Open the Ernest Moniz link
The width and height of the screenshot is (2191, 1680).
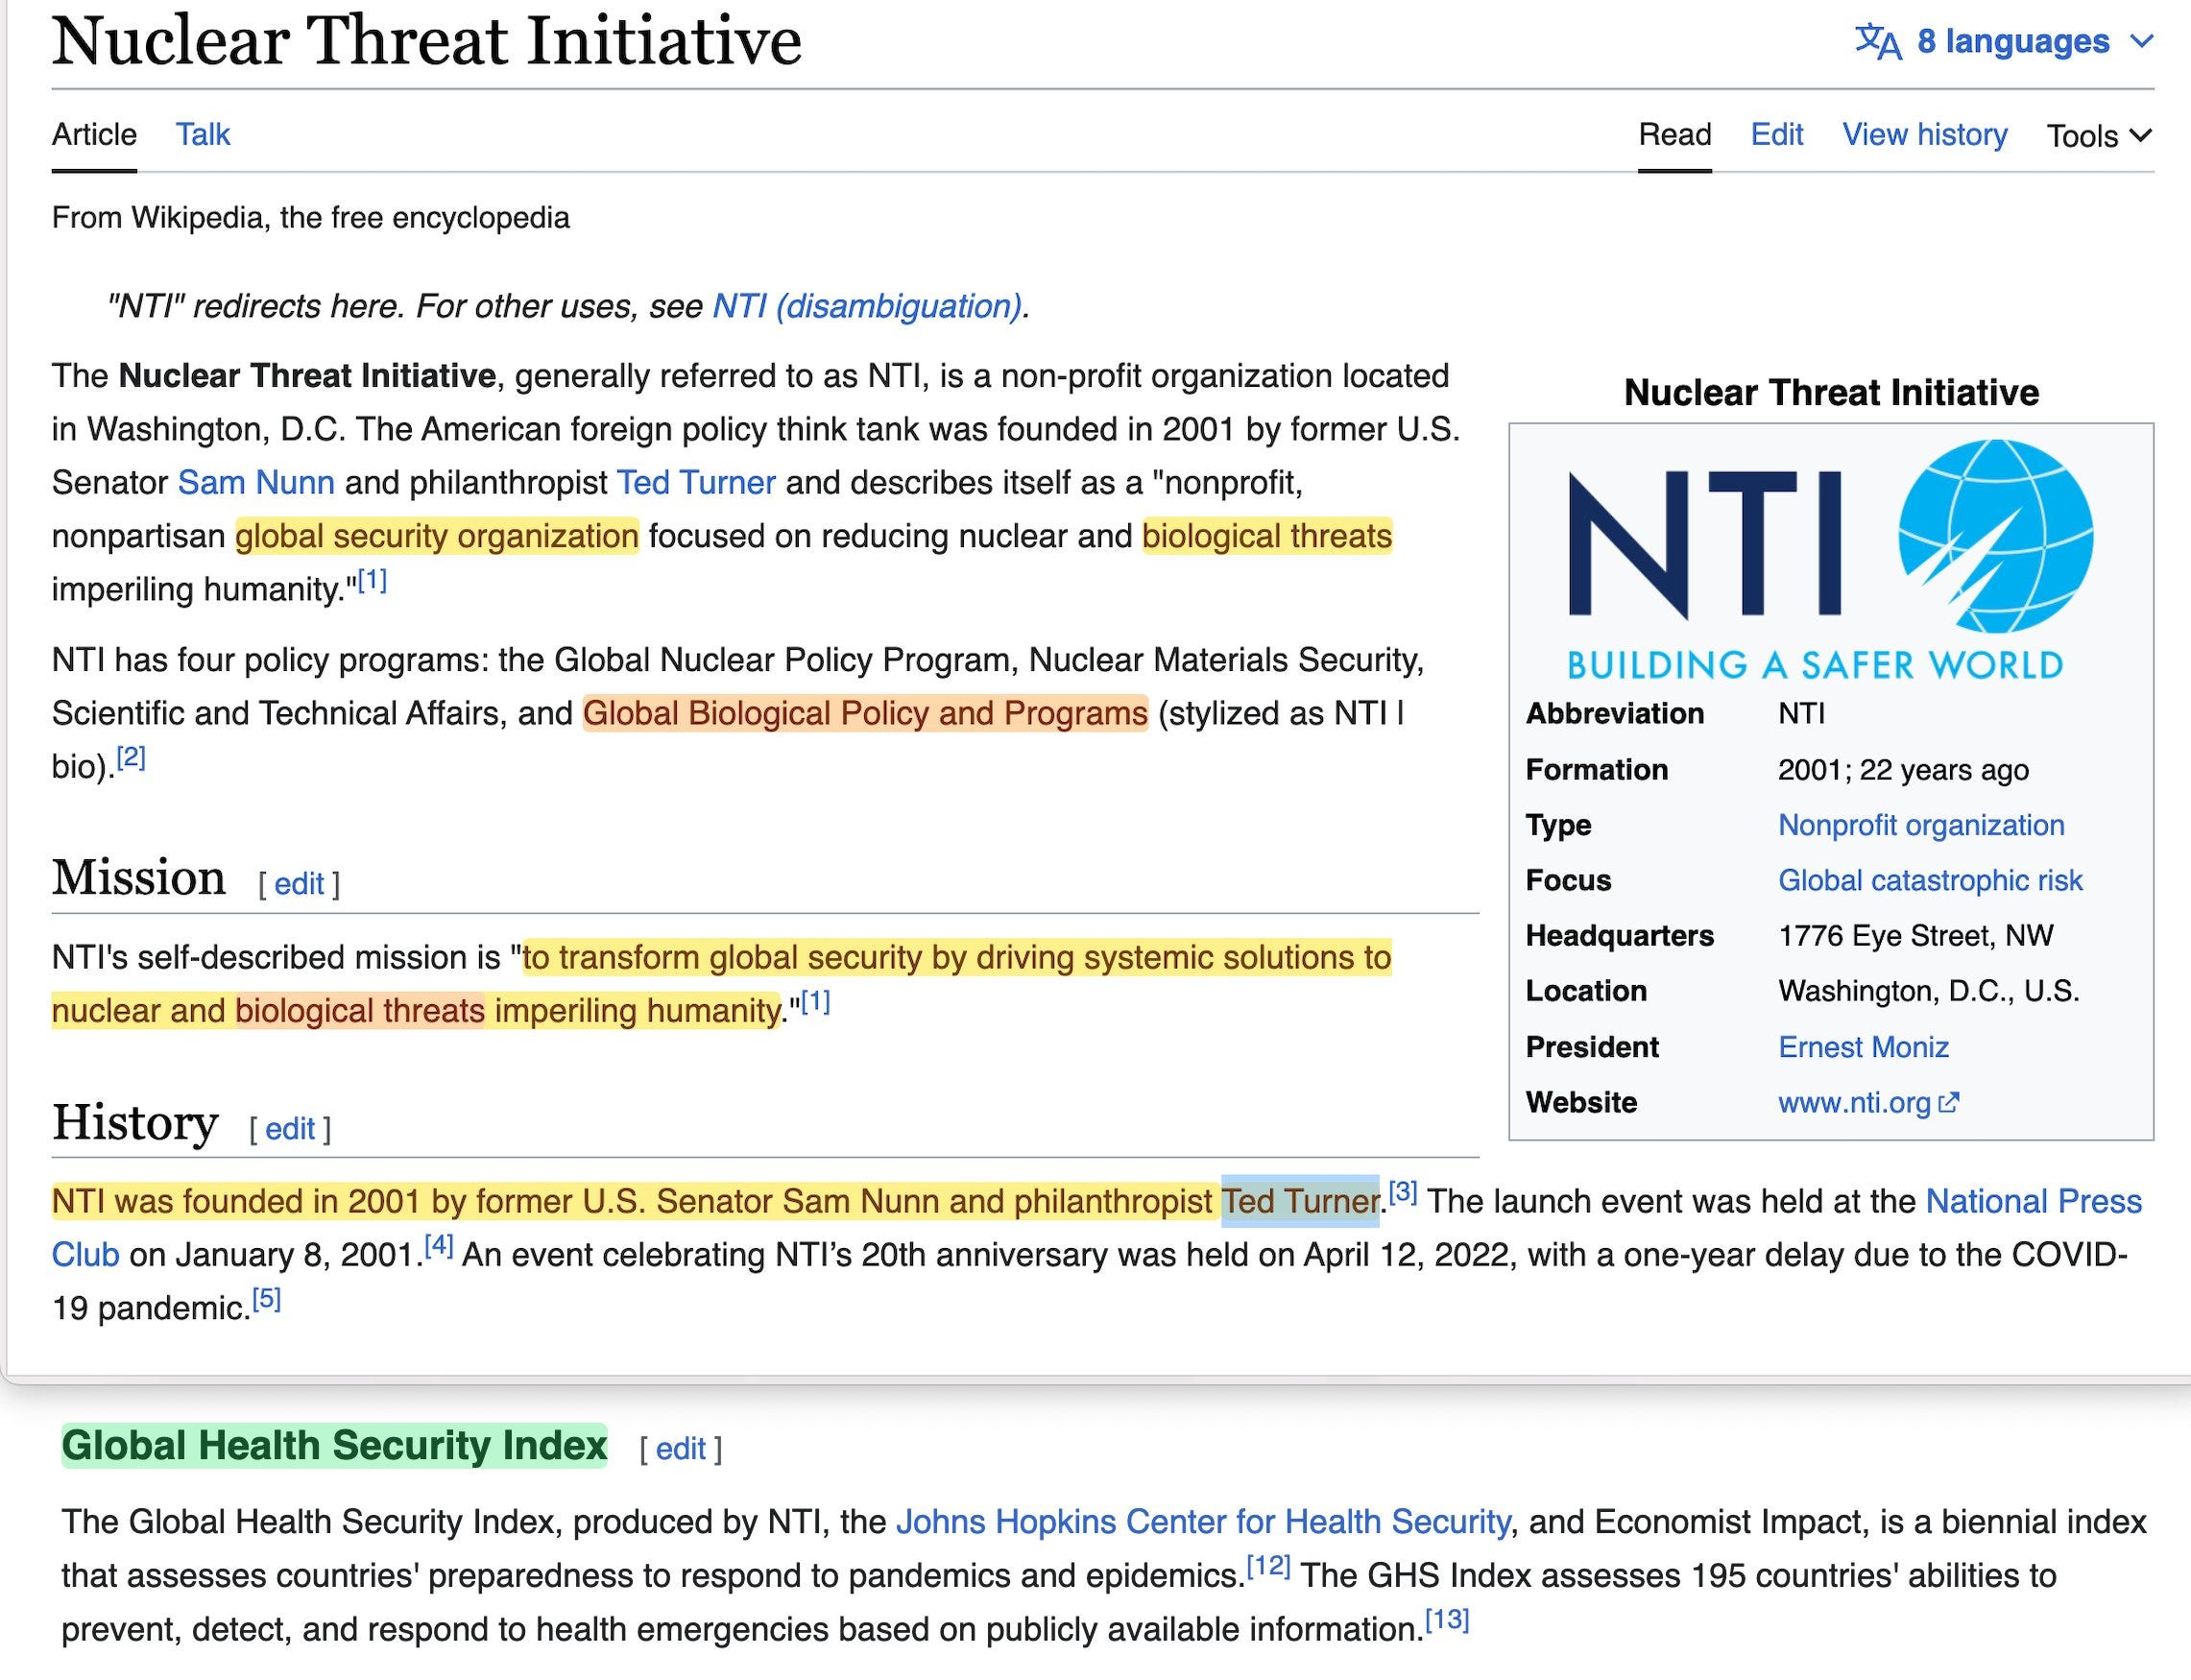1863,1047
